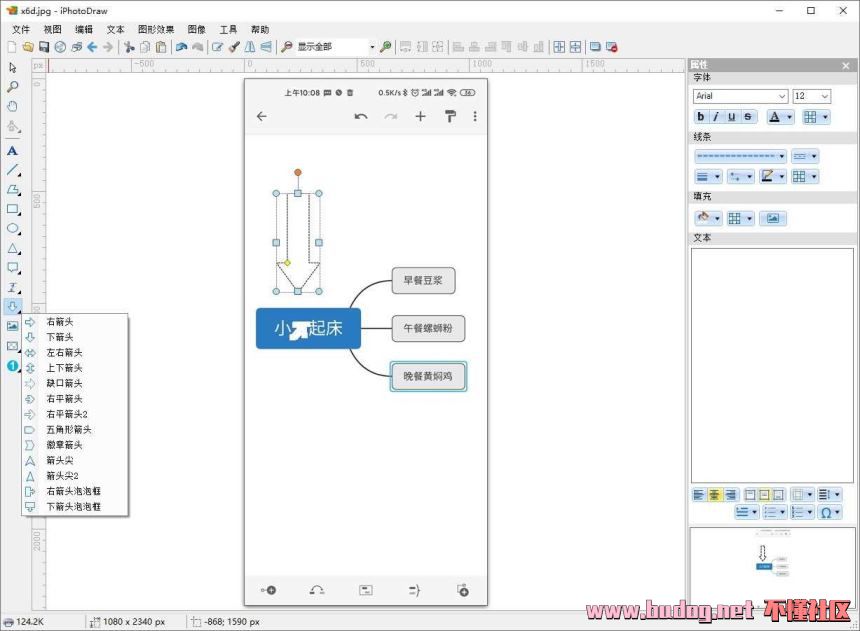860x631 pixels.
Task: Choose 左右箭头 from the arrow shapes menu
Action: click(64, 352)
